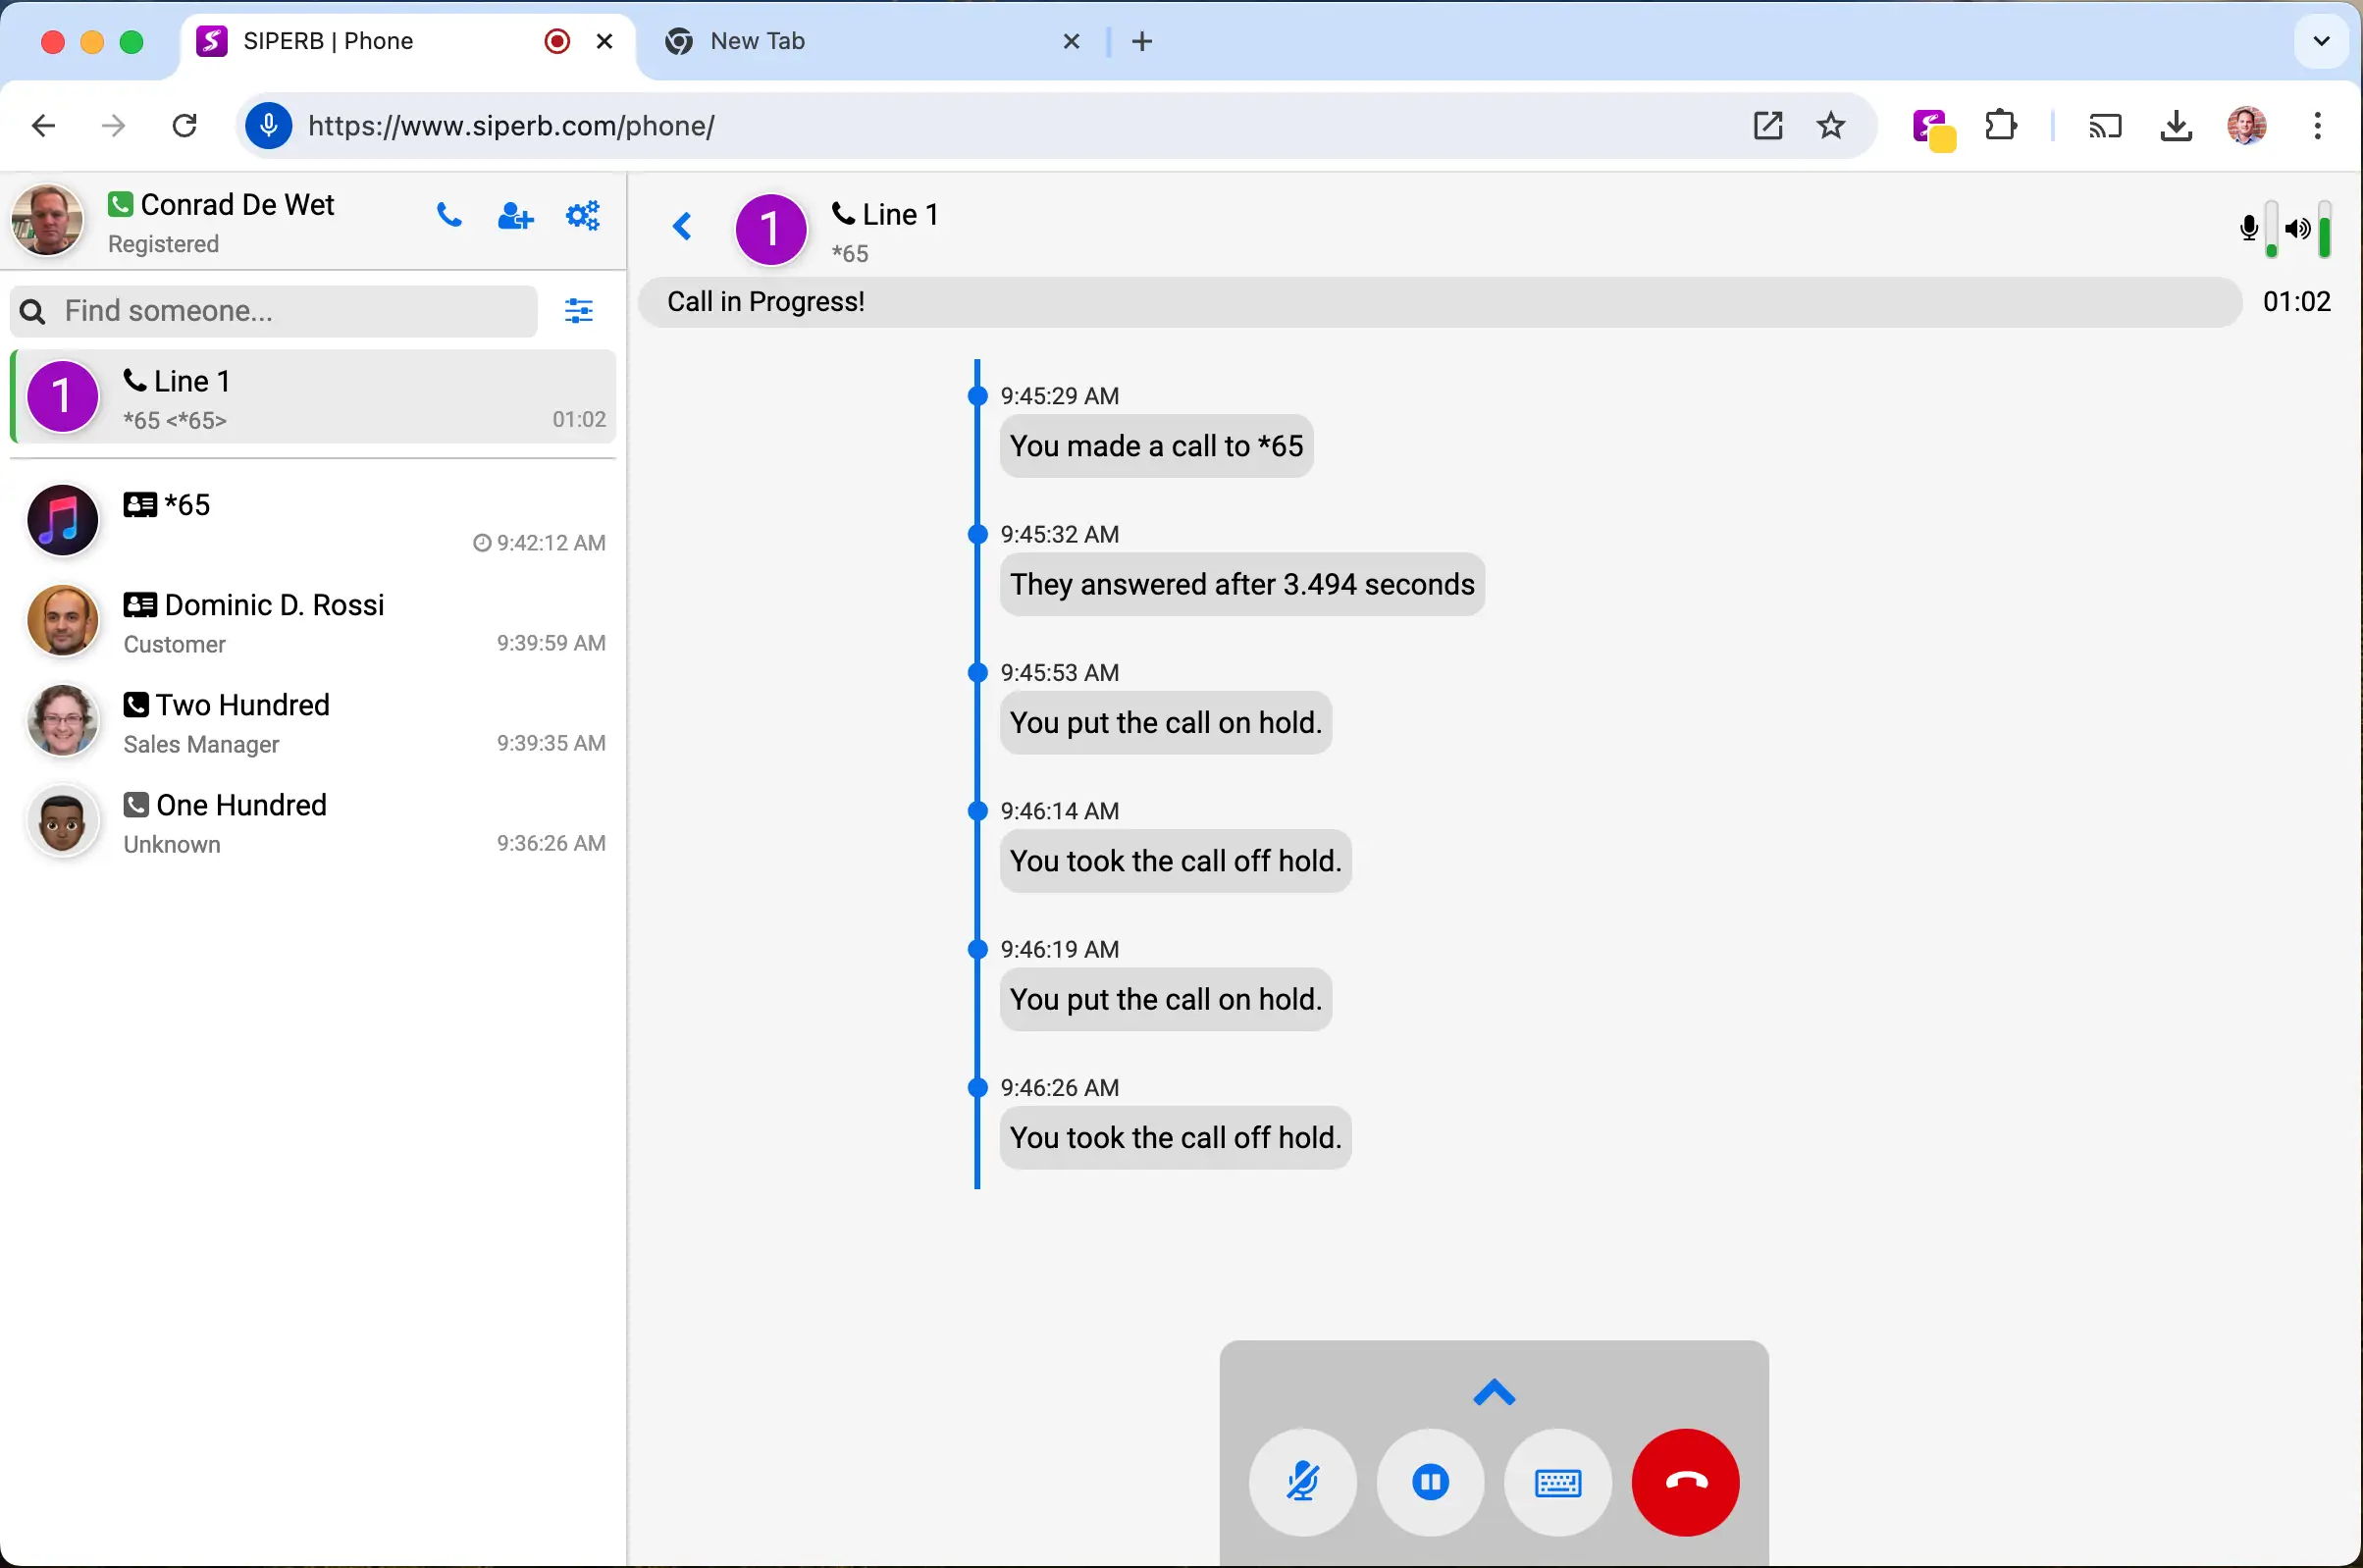Open the contact list filter options
The width and height of the screenshot is (2363, 1568).
[579, 311]
